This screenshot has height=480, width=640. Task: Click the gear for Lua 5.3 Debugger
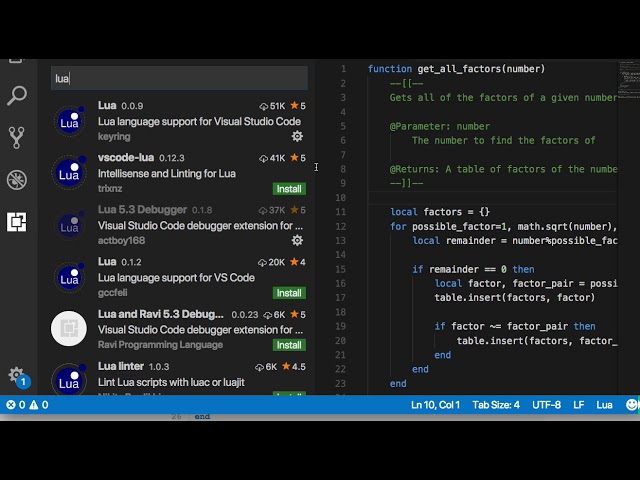297,240
